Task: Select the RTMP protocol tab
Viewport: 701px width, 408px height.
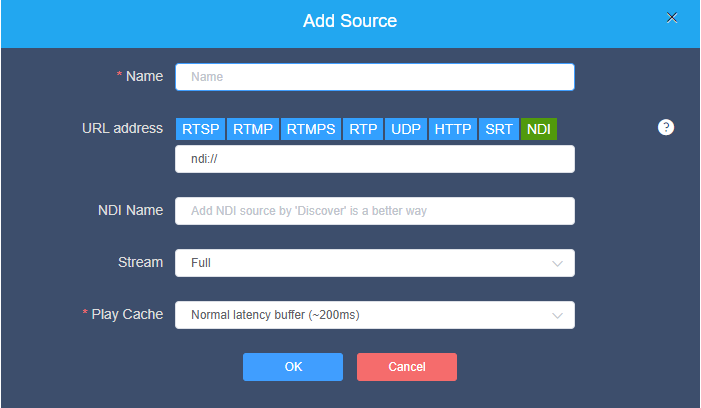Action: point(253,129)
